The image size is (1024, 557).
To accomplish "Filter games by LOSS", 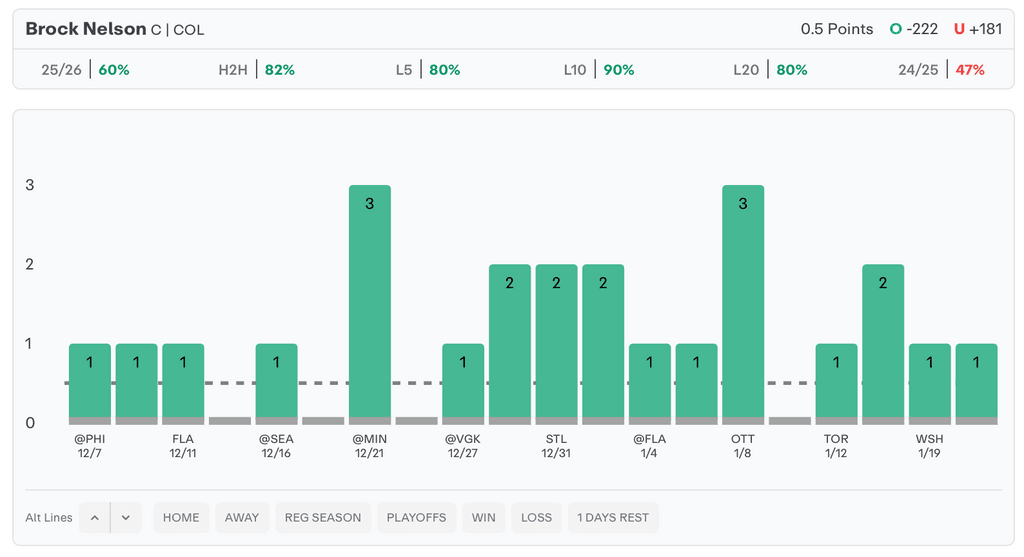I will [536, 517].
